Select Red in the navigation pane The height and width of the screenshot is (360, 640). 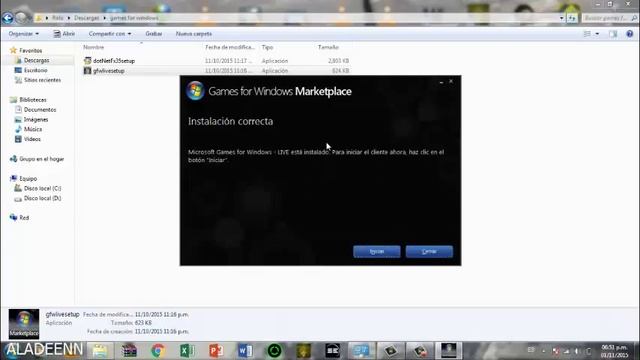[24, 218]
